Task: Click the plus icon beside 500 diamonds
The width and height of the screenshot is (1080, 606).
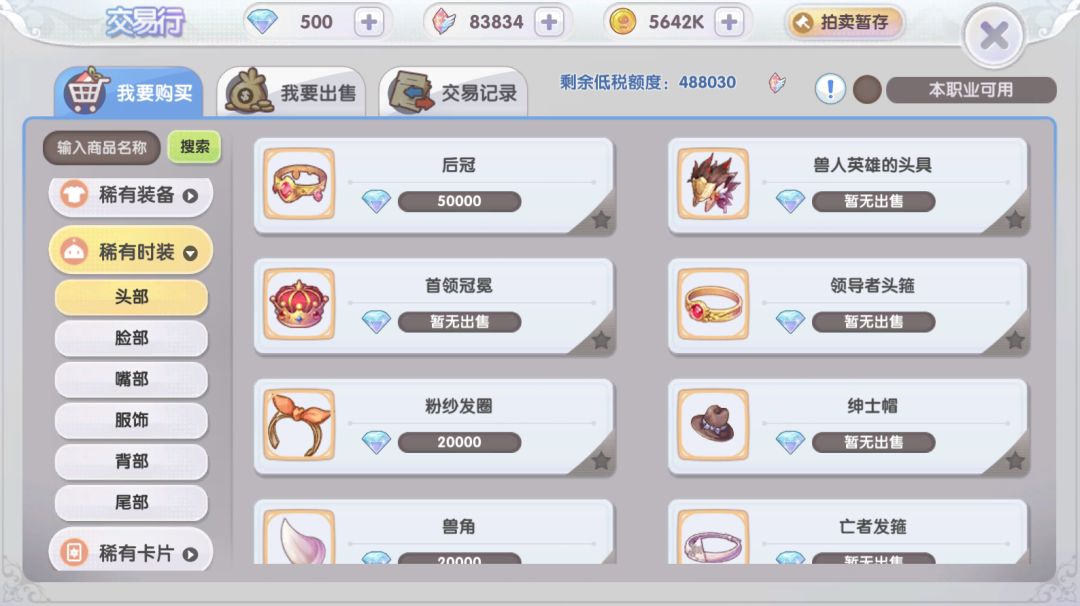Action: click(368, 23)
